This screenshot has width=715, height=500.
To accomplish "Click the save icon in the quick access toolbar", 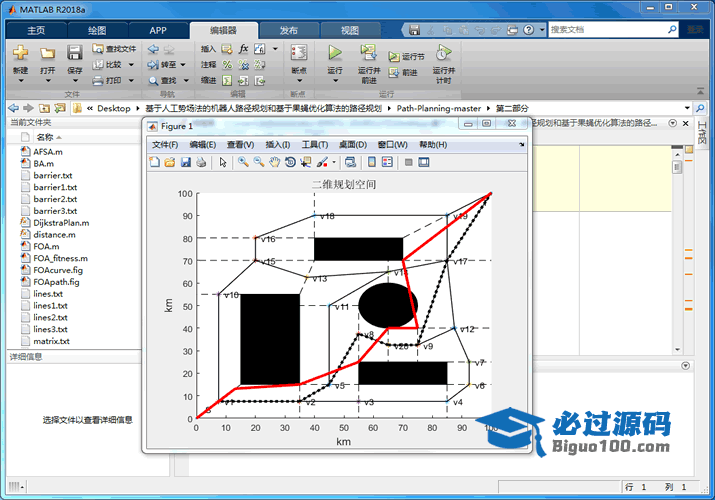I will point(414,30).
